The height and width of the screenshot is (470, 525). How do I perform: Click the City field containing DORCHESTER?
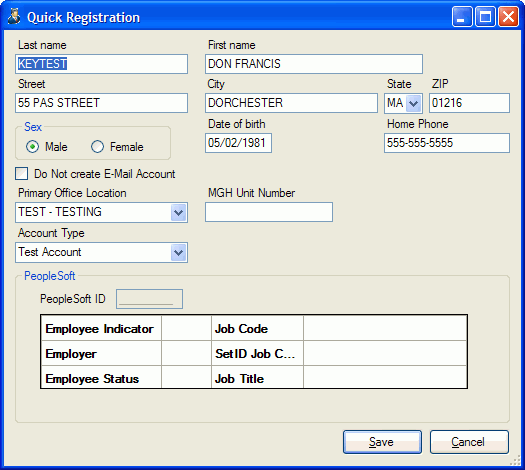pyautogui.click(x=291, y=103)
